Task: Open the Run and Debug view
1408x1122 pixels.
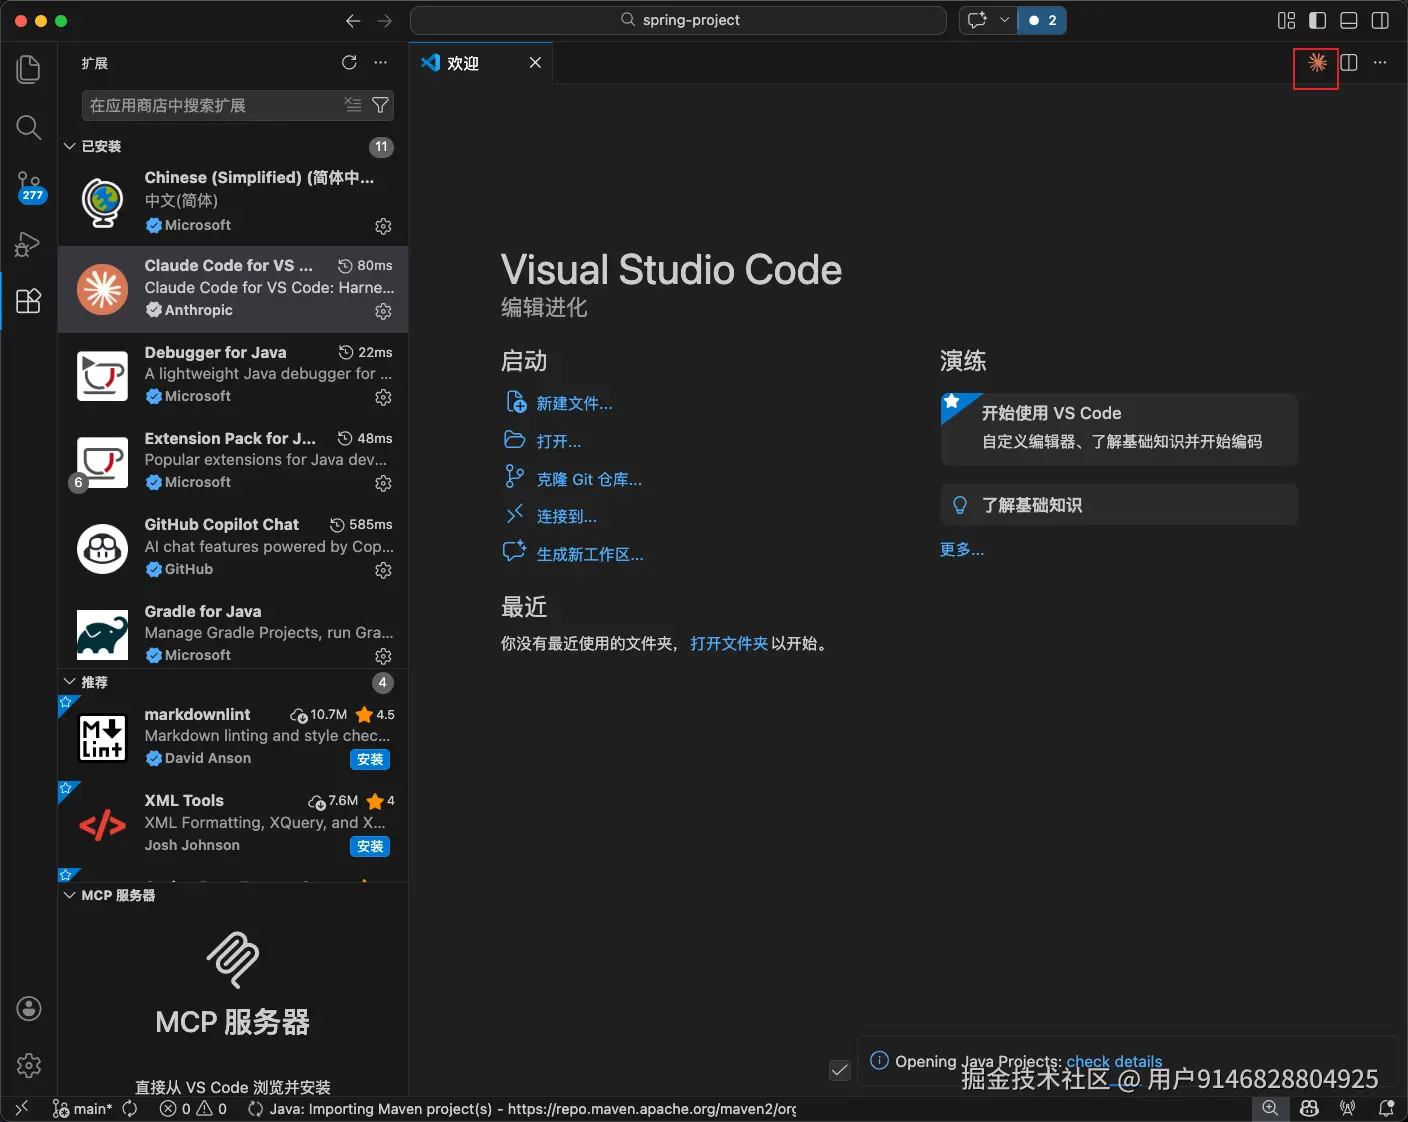Action: click(x=29, y=244)
